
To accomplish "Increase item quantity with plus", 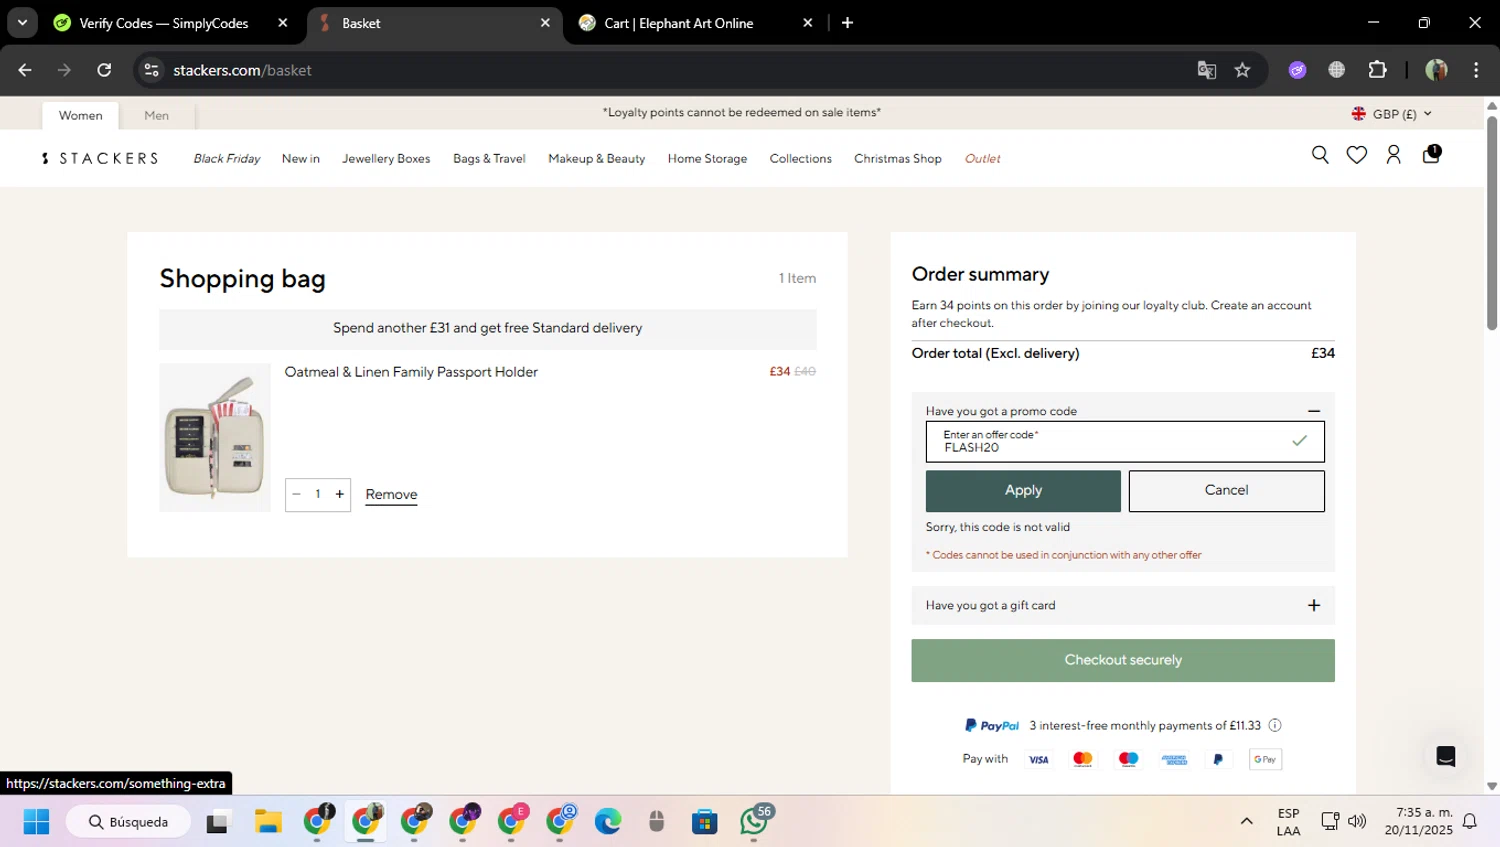I will [340, 494].
